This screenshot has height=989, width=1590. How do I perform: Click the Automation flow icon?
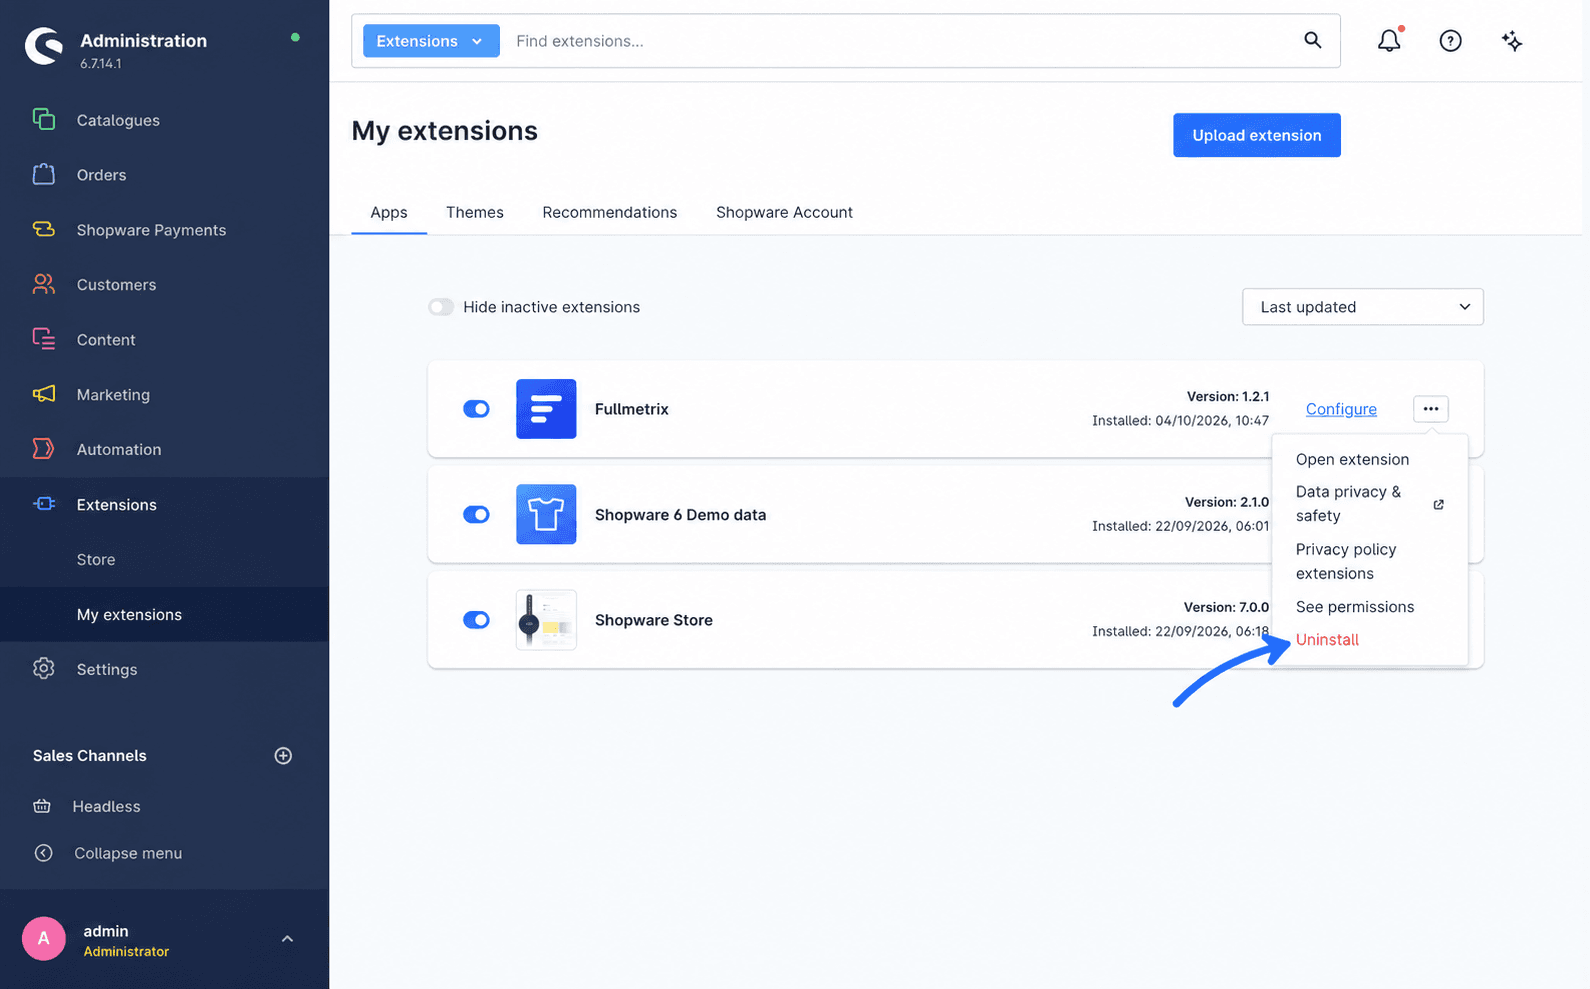click(43, 449)
